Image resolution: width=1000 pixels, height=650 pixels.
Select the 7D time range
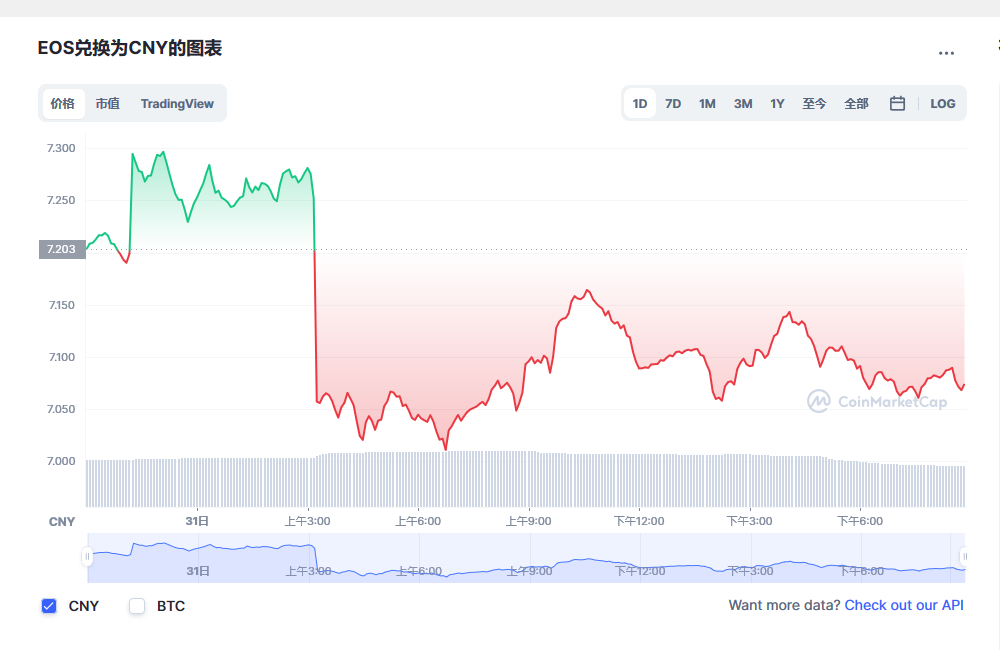(673, 103)
